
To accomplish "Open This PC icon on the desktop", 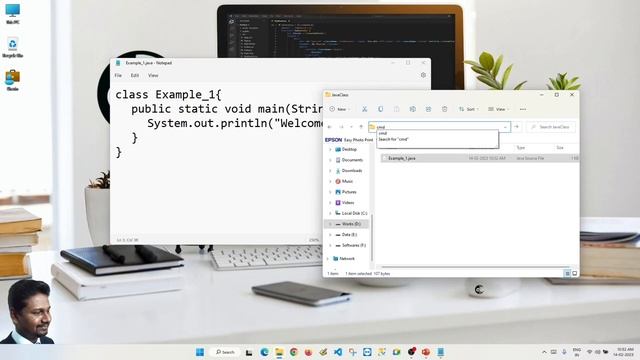I will (x=12, y=14).
